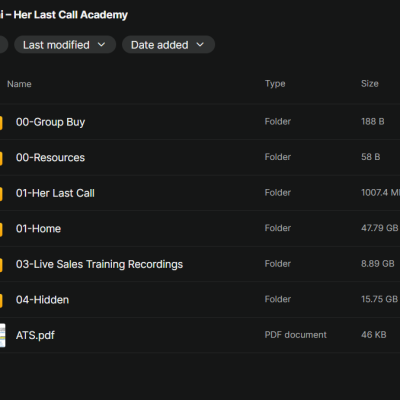Open the 00-Group Buy folder
The width and height of the screenshot is (400, 400).
tap(50, 122)
